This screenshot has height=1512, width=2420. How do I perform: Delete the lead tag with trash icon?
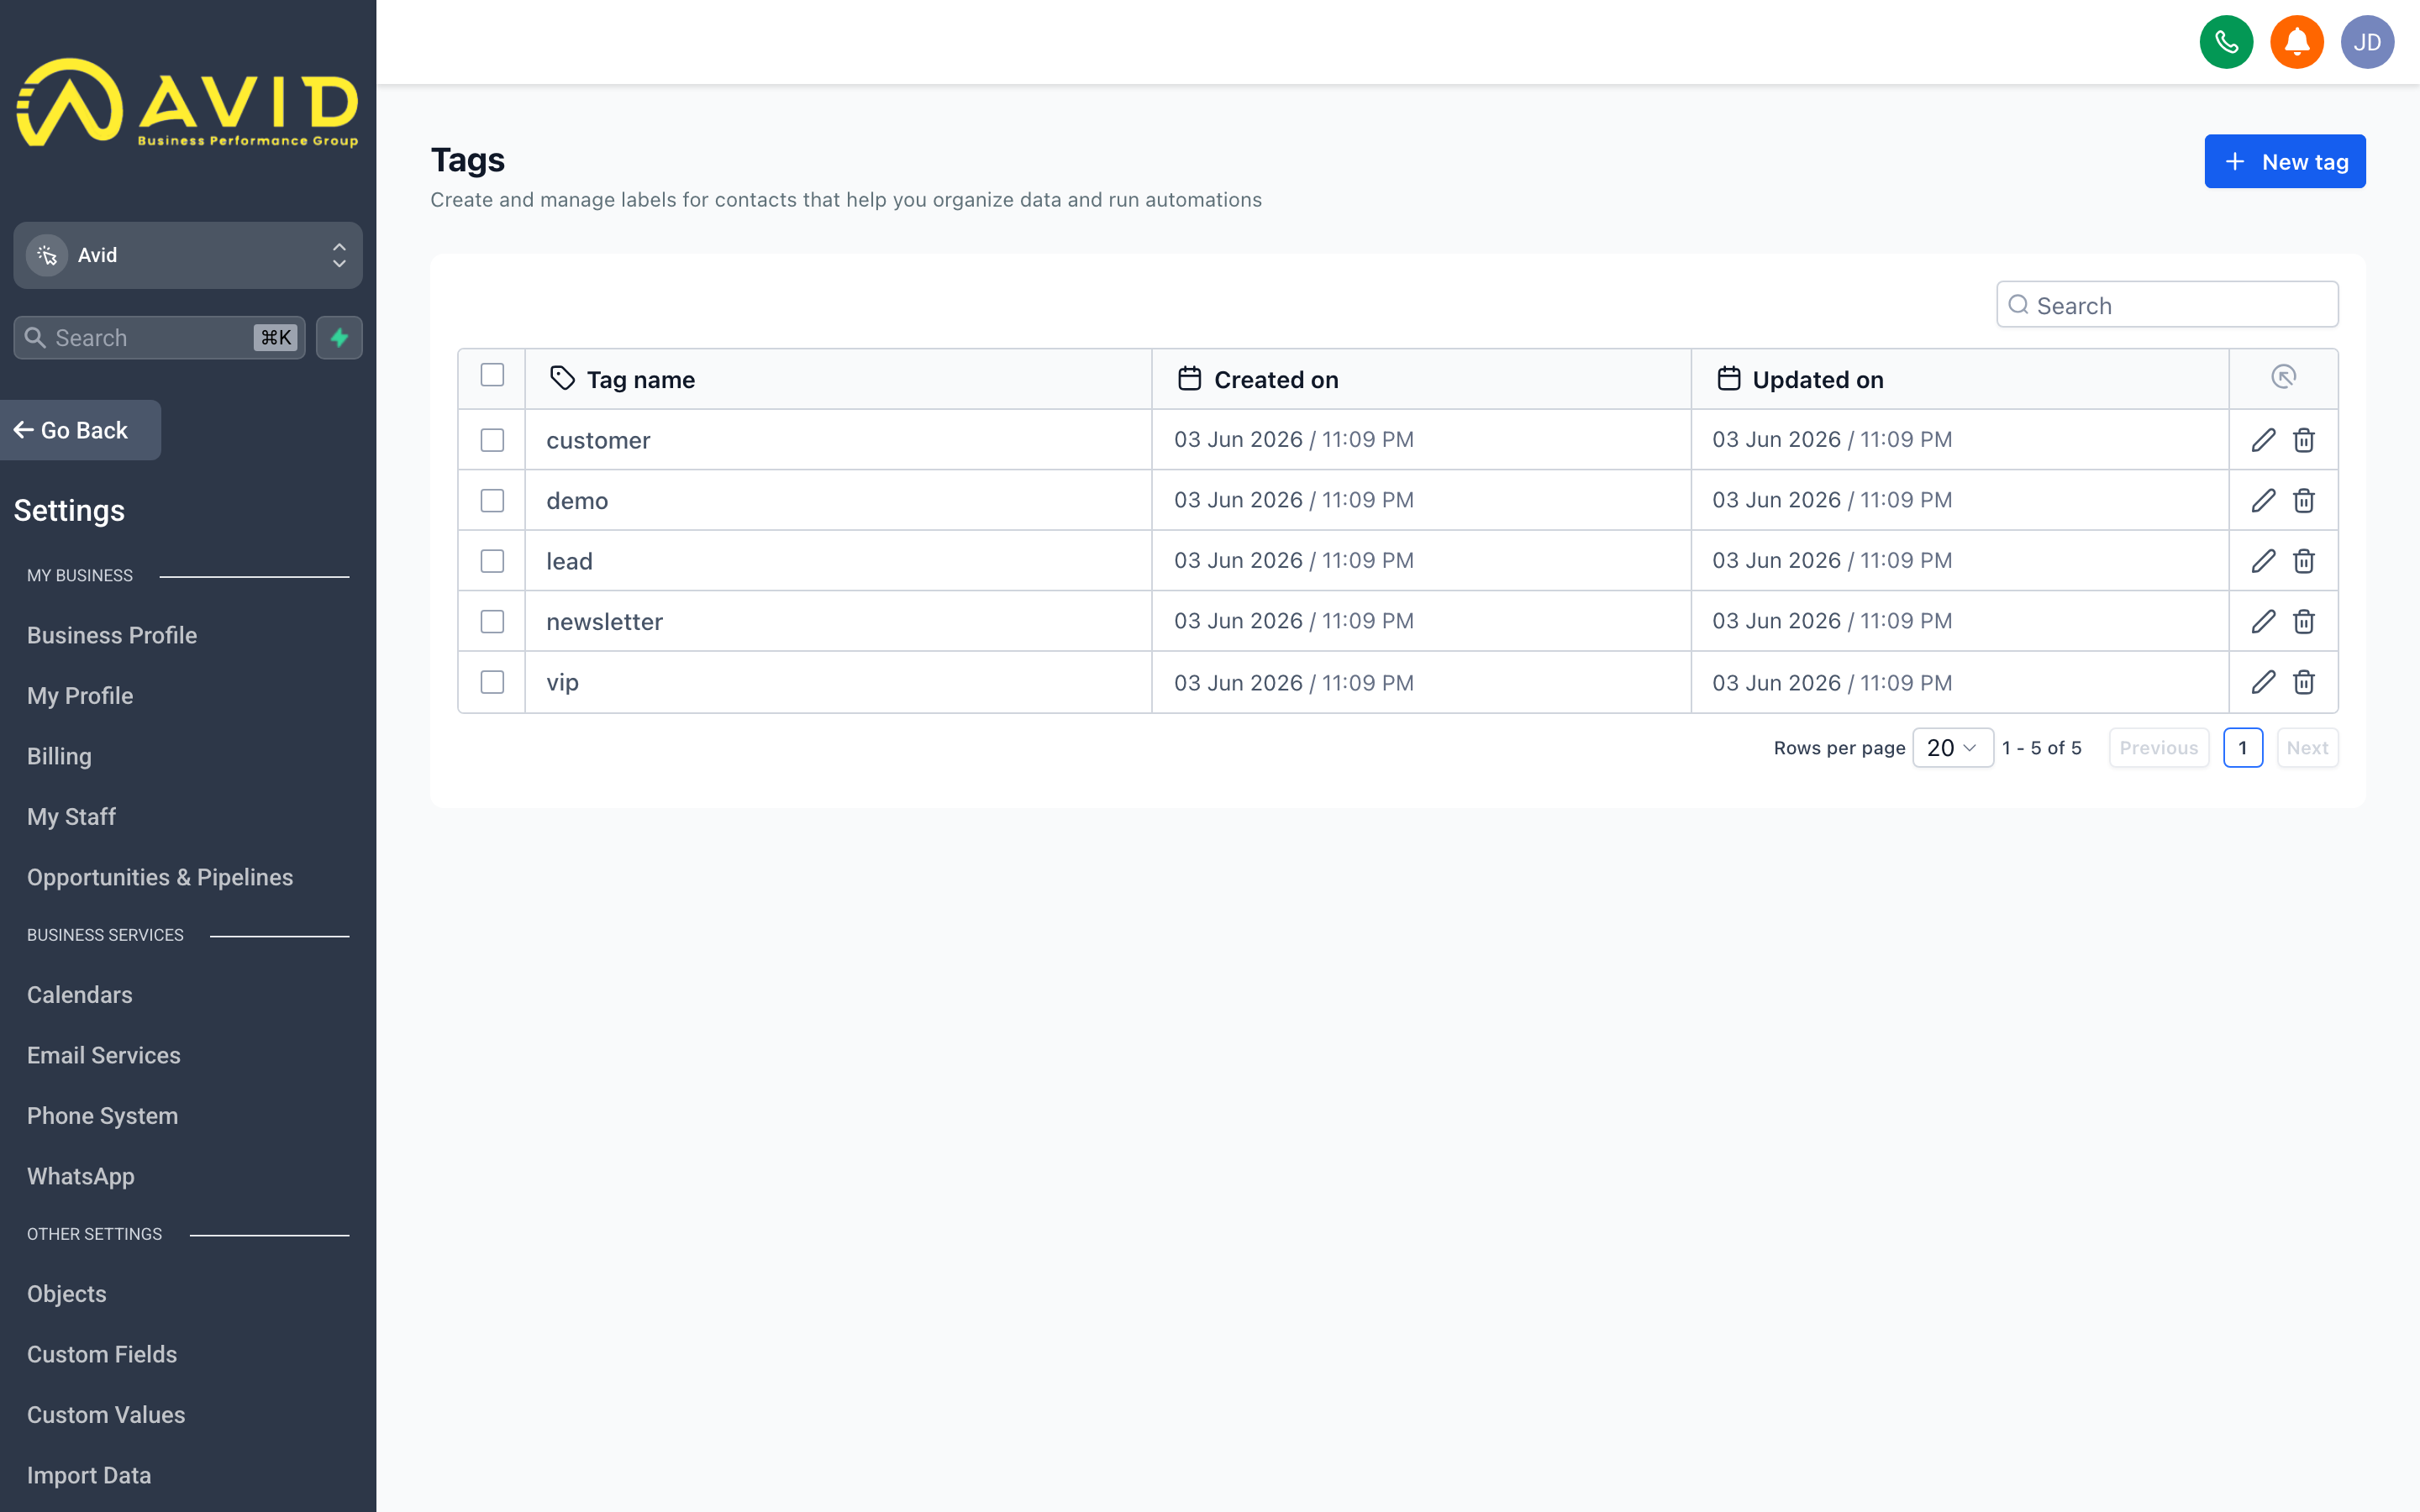[2304, 561]
